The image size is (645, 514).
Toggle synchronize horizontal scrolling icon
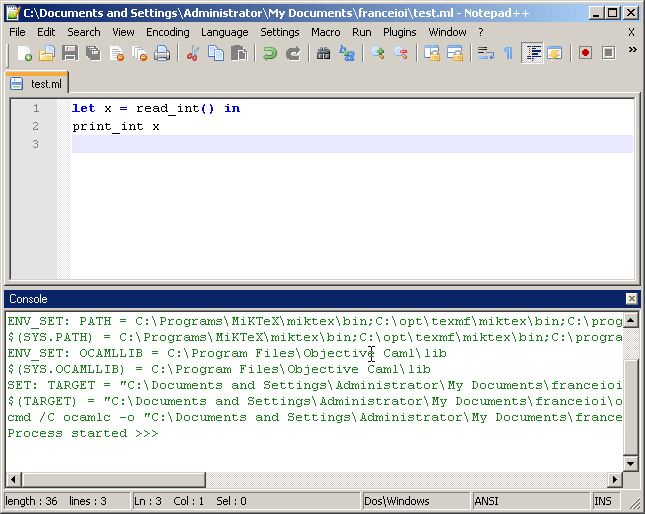(455, 53)
